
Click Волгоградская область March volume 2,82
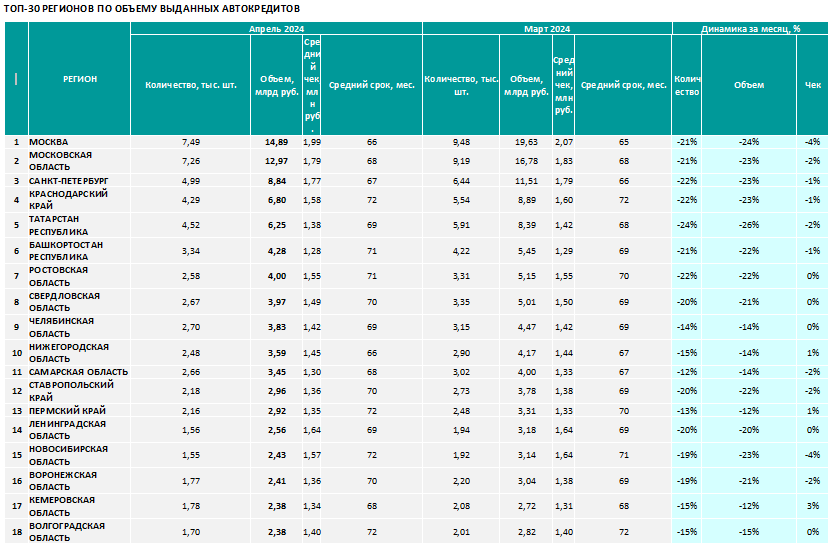[526, 532]
